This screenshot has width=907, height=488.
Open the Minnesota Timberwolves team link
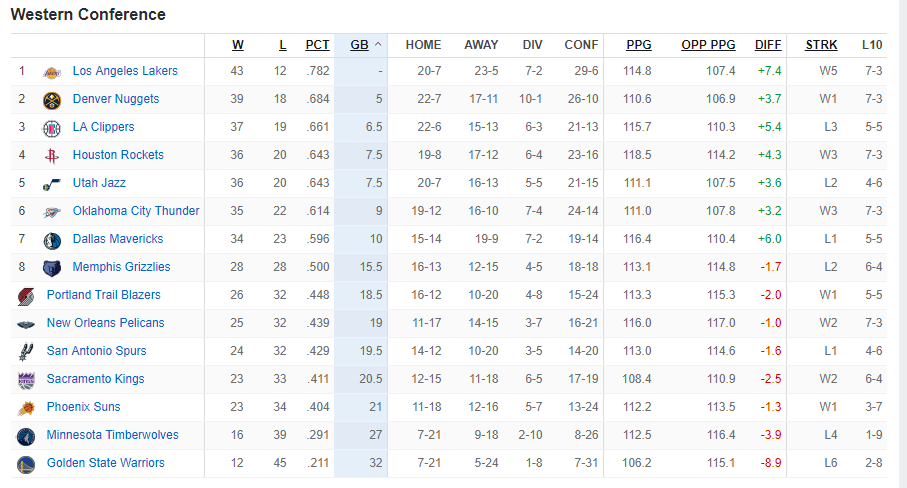click(112, 435)
